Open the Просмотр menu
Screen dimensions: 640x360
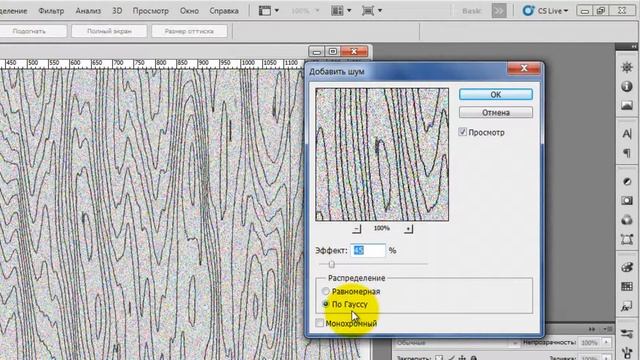(x=151, y=11)
